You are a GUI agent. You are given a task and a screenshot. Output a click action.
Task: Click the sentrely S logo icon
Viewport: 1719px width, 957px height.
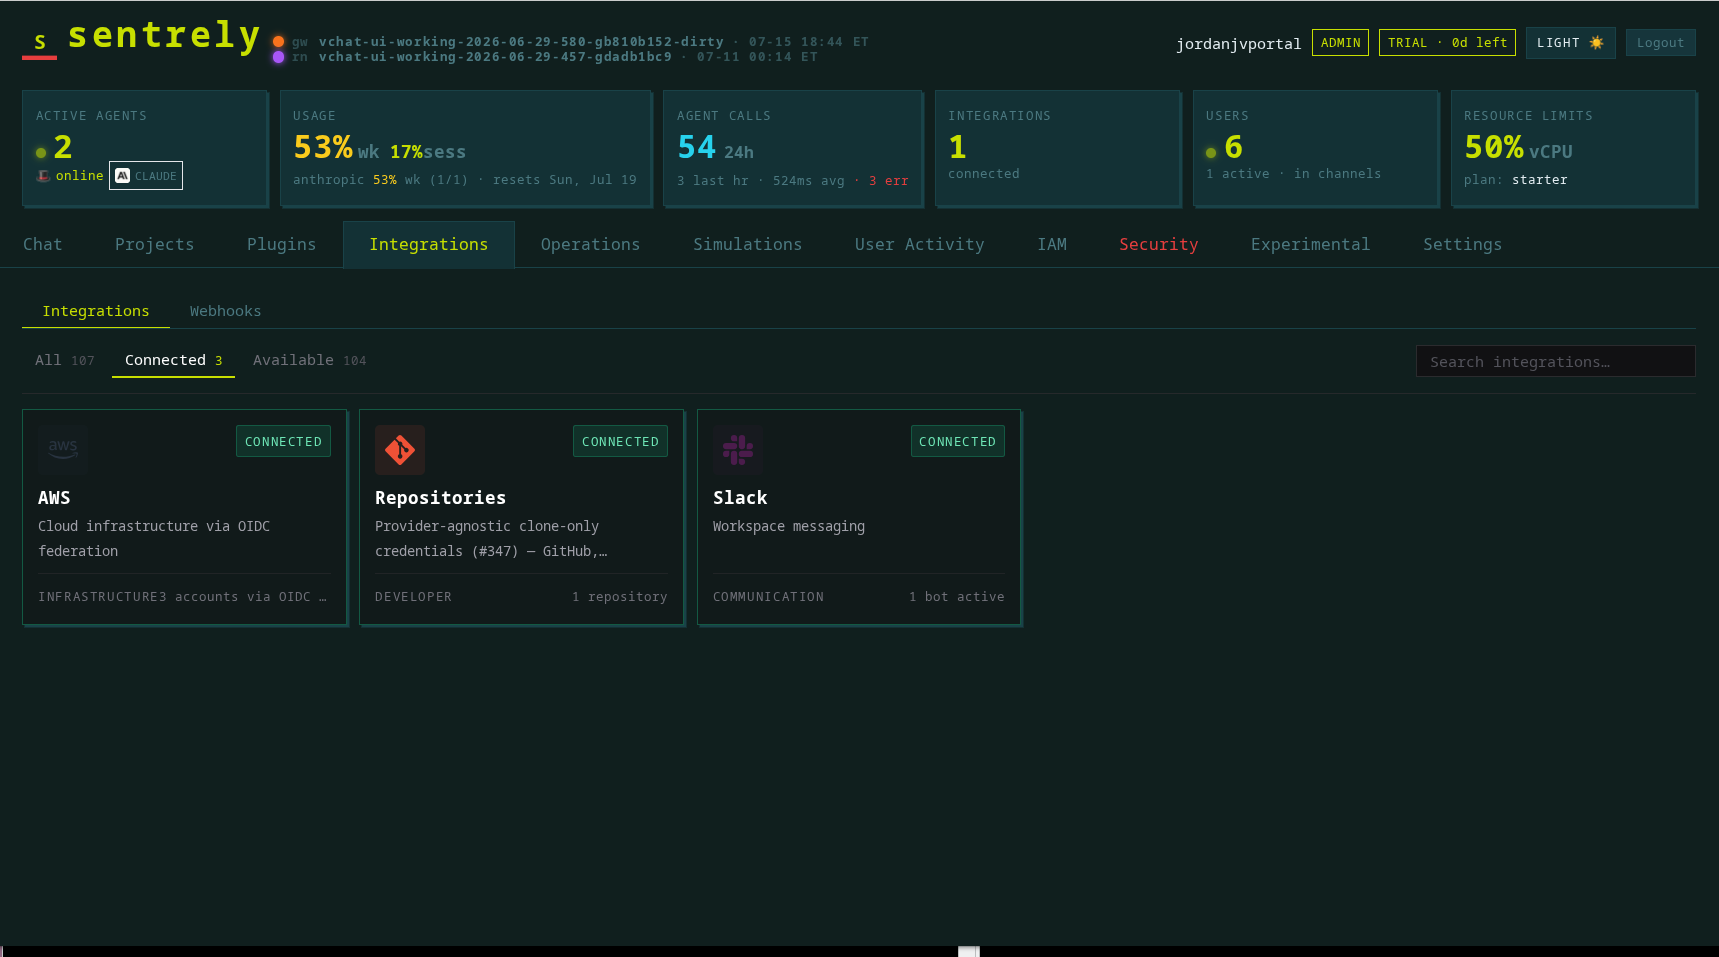40,42
